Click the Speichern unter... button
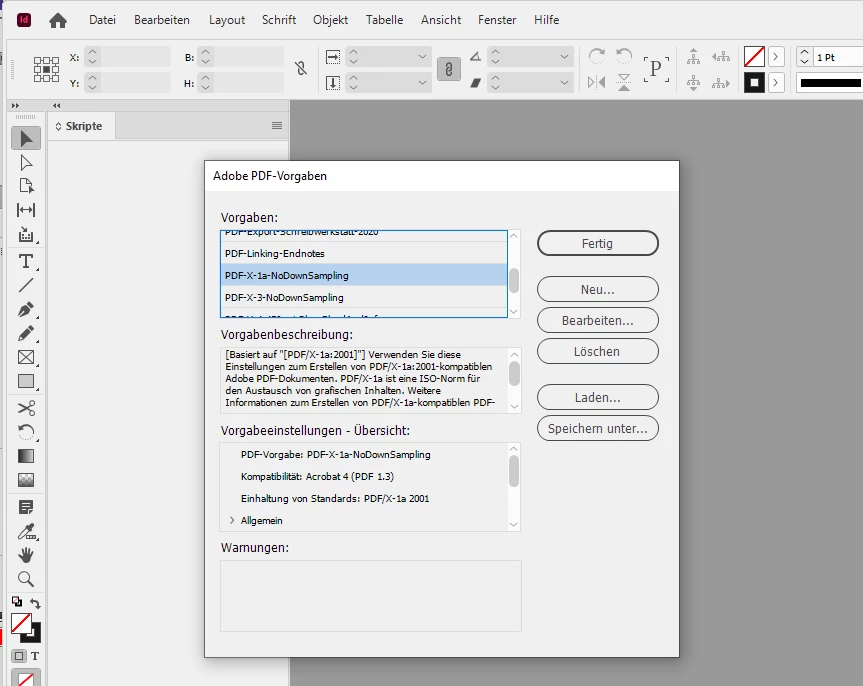Image resolution: width=863 pixels, height=686 pixels. pos(598,428)
